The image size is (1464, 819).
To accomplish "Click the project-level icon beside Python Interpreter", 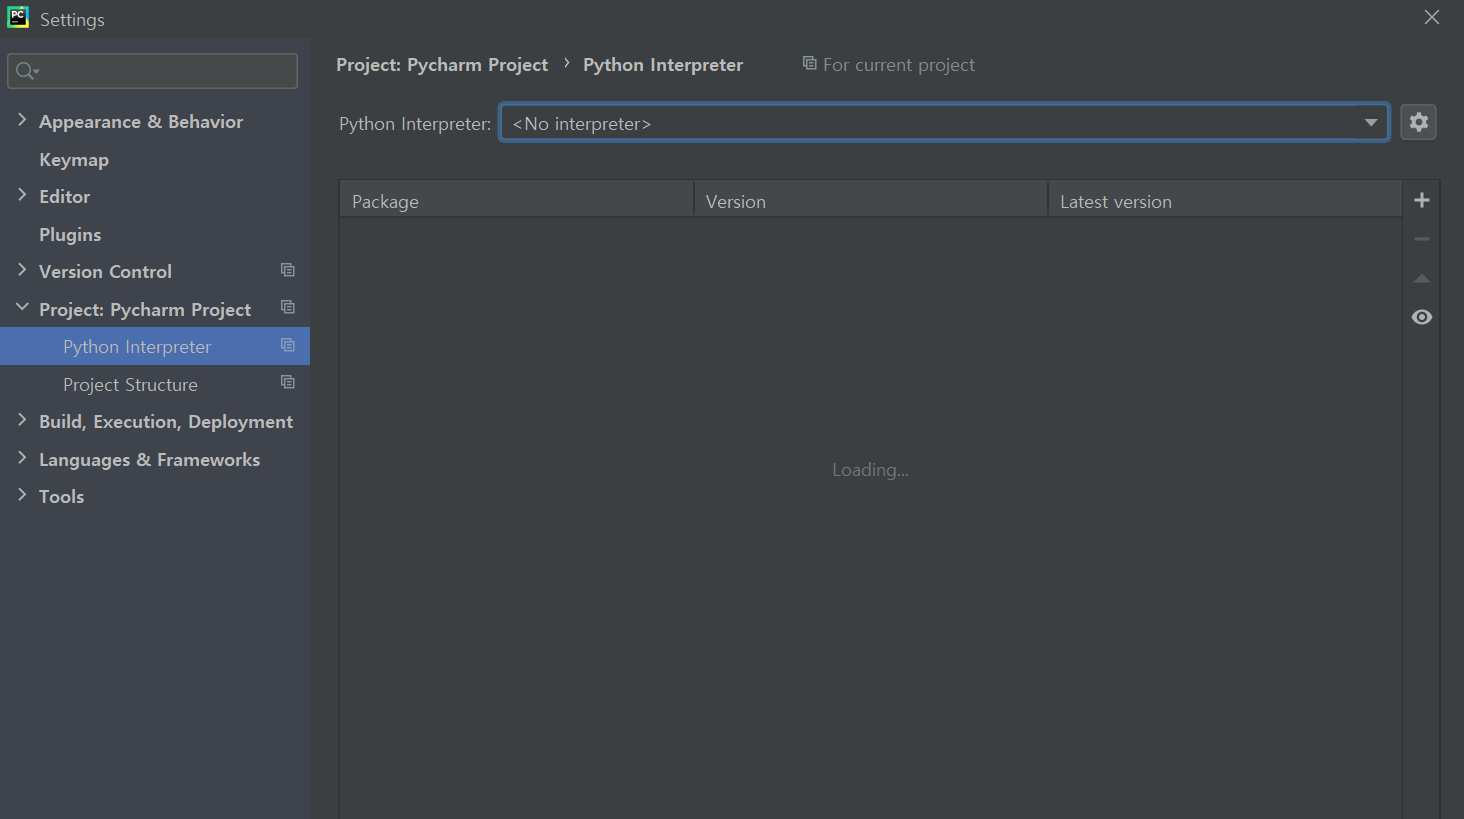I will point(288,345).
